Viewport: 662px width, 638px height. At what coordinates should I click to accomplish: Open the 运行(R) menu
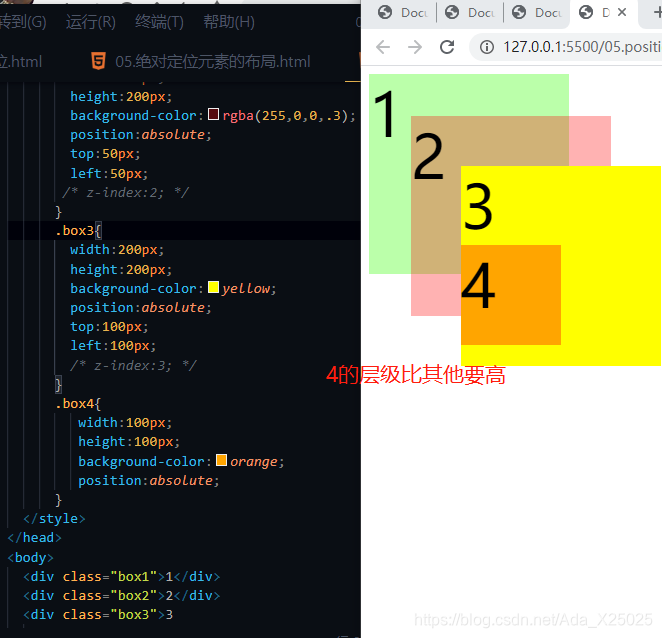pyautogui.click(x=91, y=22)
